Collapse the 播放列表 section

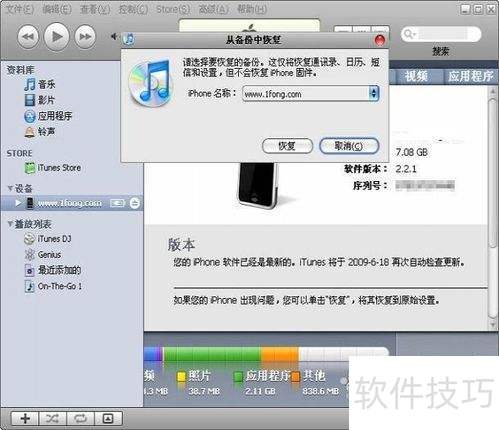10,224
